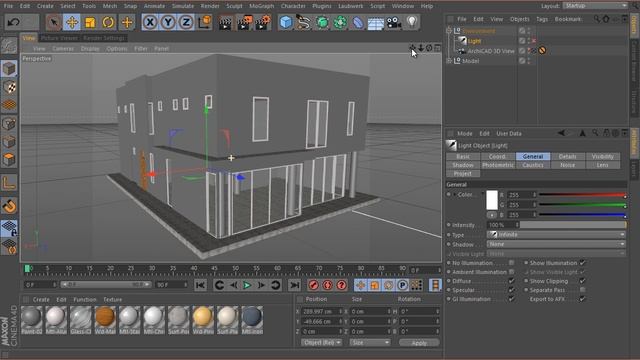Toggle the Diffuse checkbox

[511, 281]
